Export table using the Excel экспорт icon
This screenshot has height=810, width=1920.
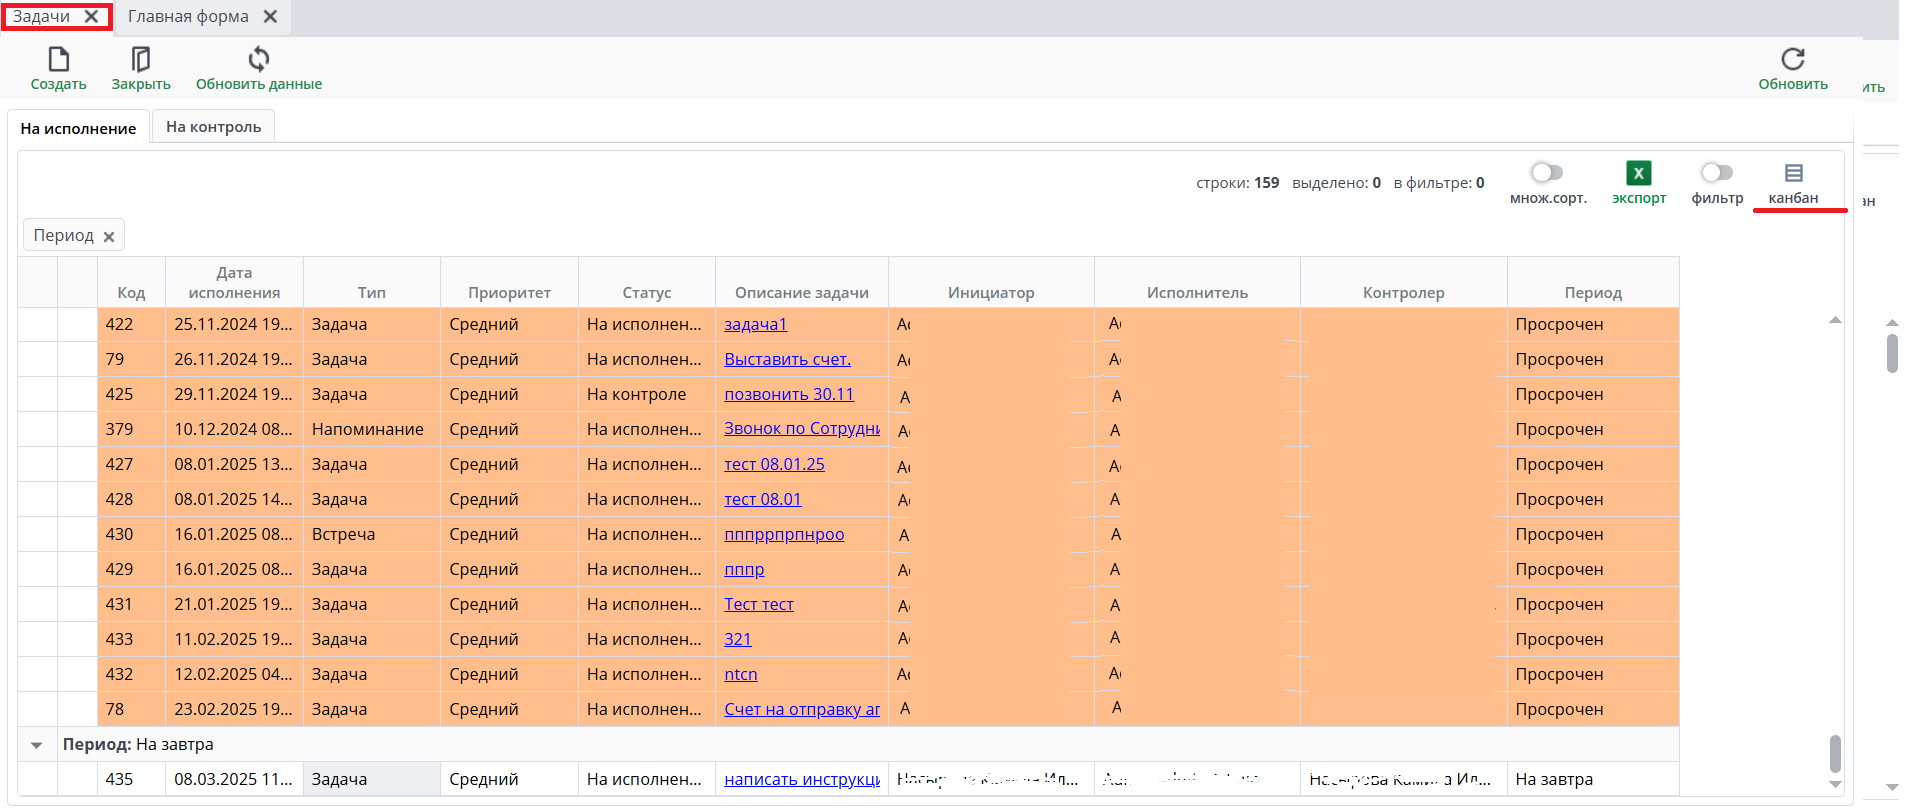pyautogui.click(x=1638, y=174)
